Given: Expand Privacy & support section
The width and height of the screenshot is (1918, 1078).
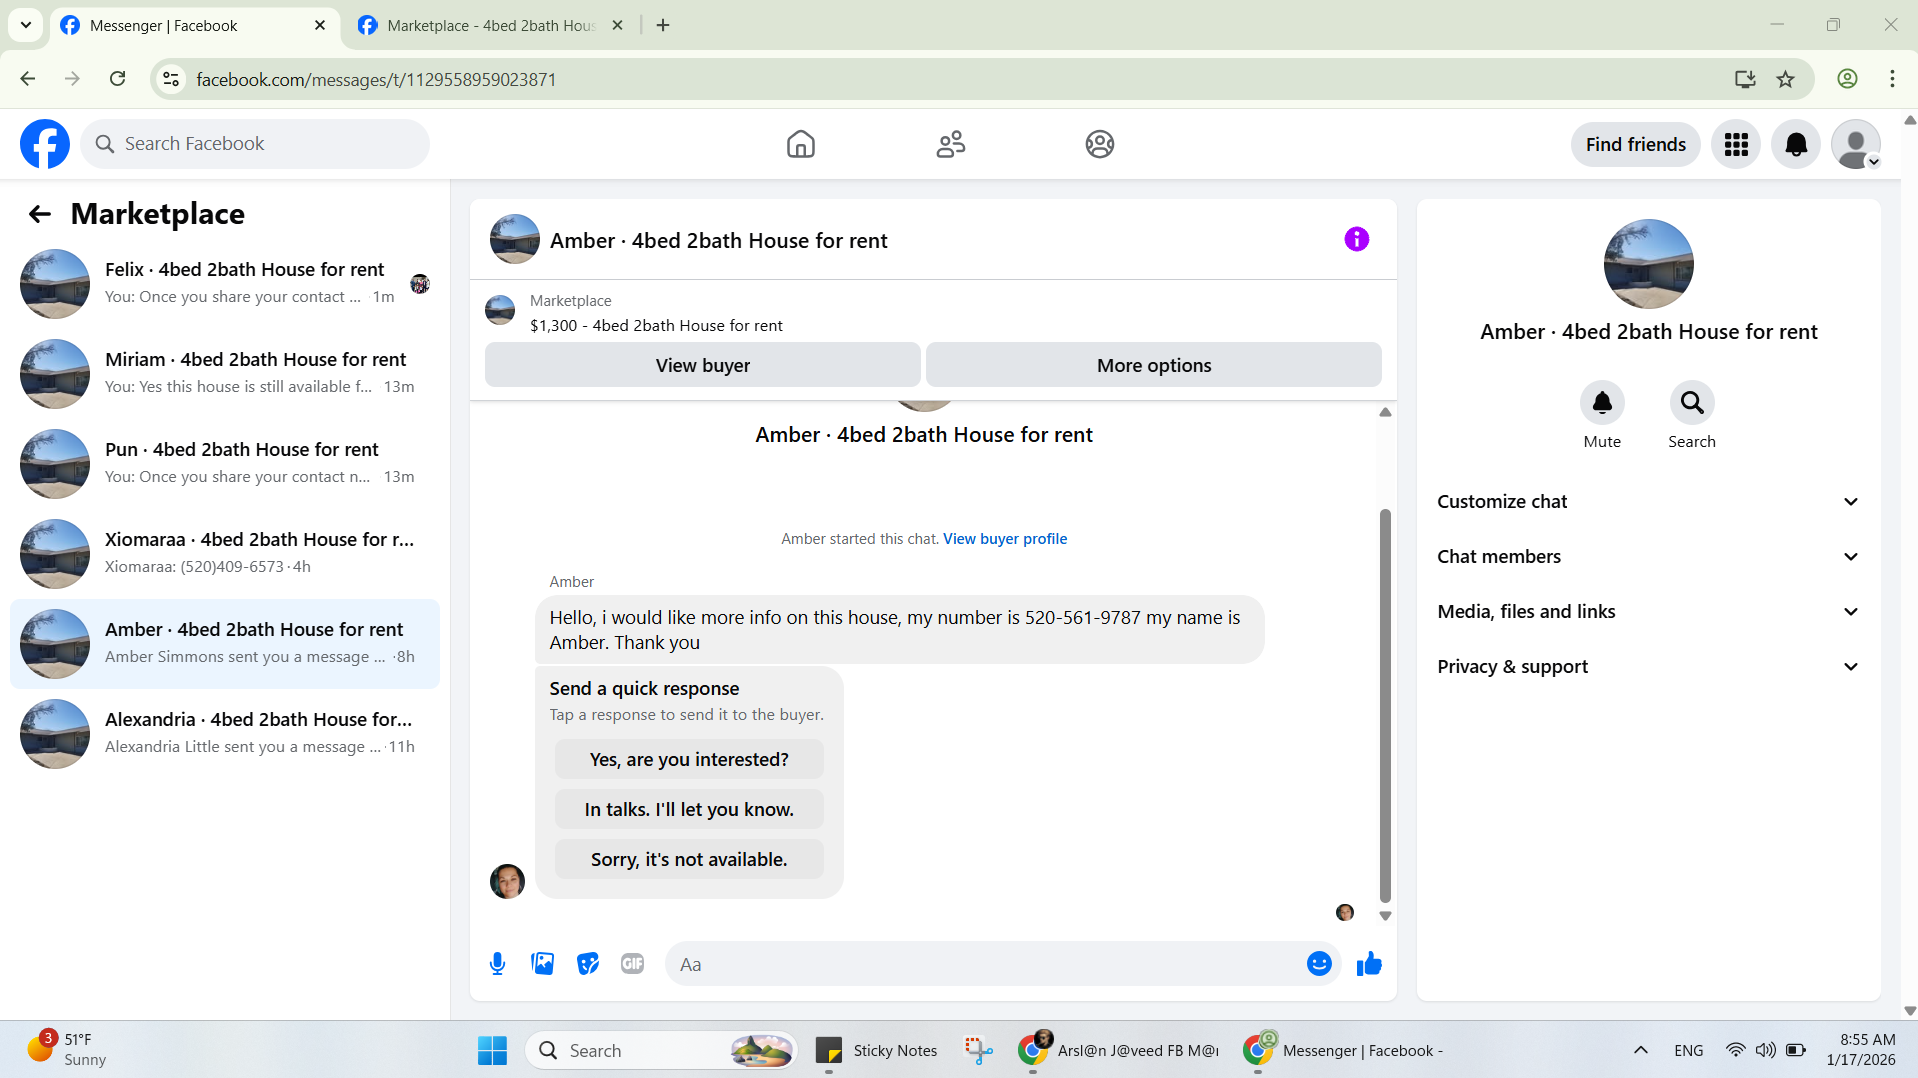Looking at the screenshot, I should pos(1648,667).
